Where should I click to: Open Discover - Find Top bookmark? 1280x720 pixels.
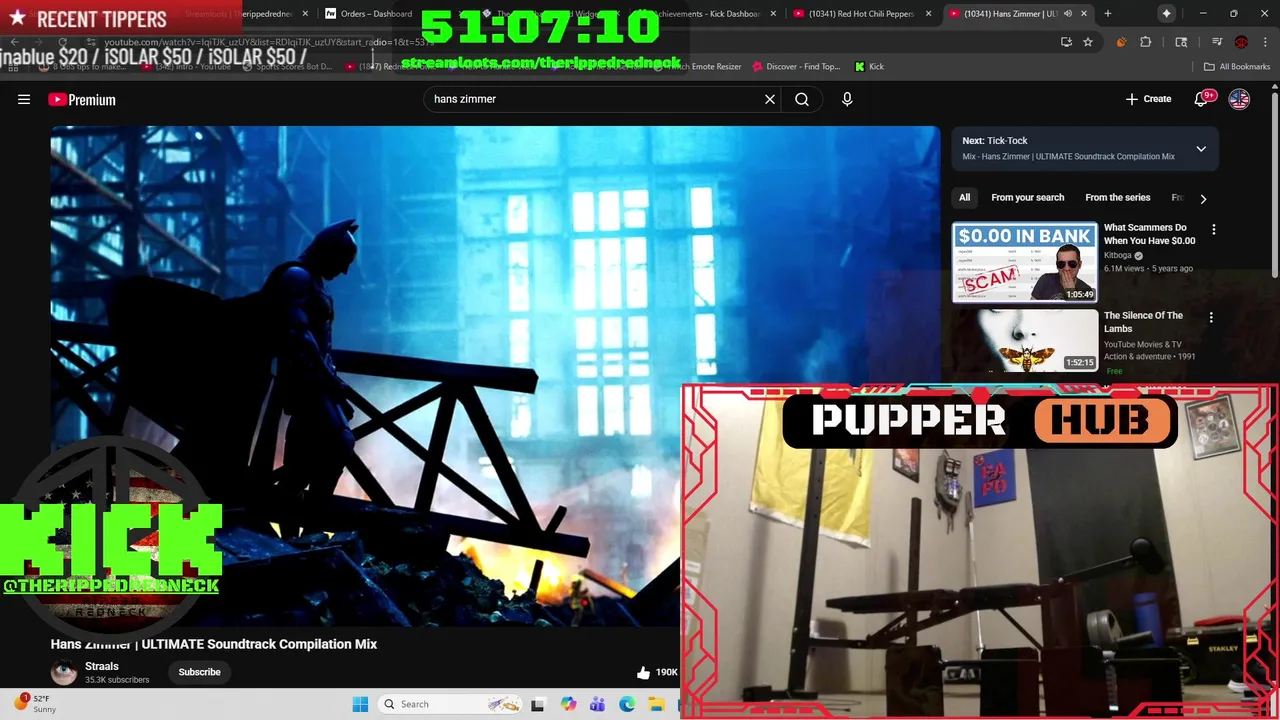coord(795,66)
